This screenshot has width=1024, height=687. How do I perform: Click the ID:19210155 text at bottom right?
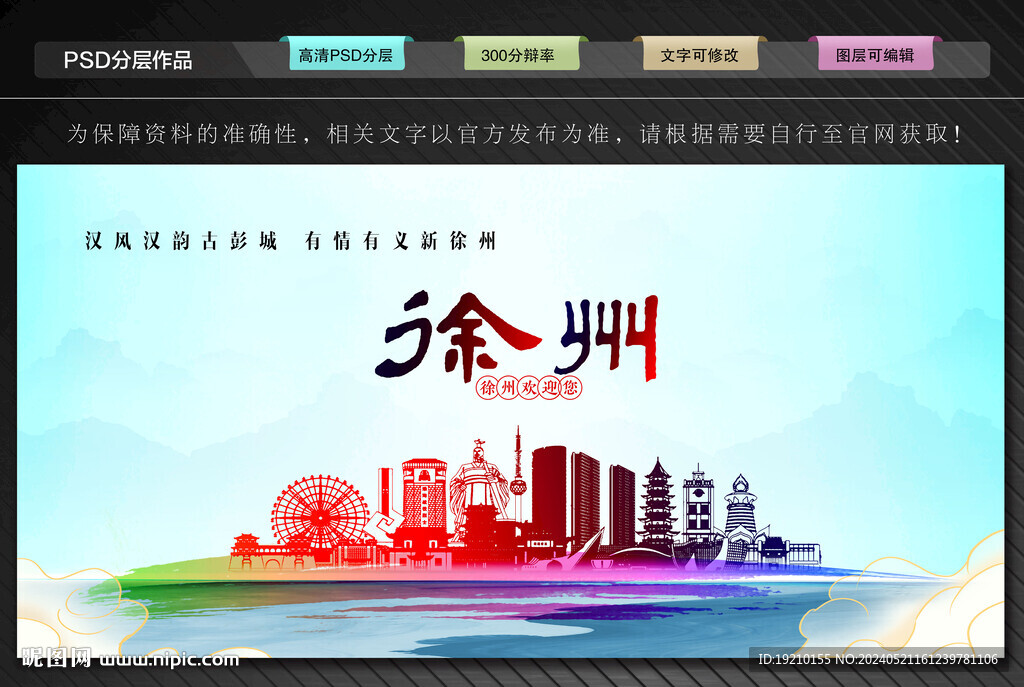point(790,660)
